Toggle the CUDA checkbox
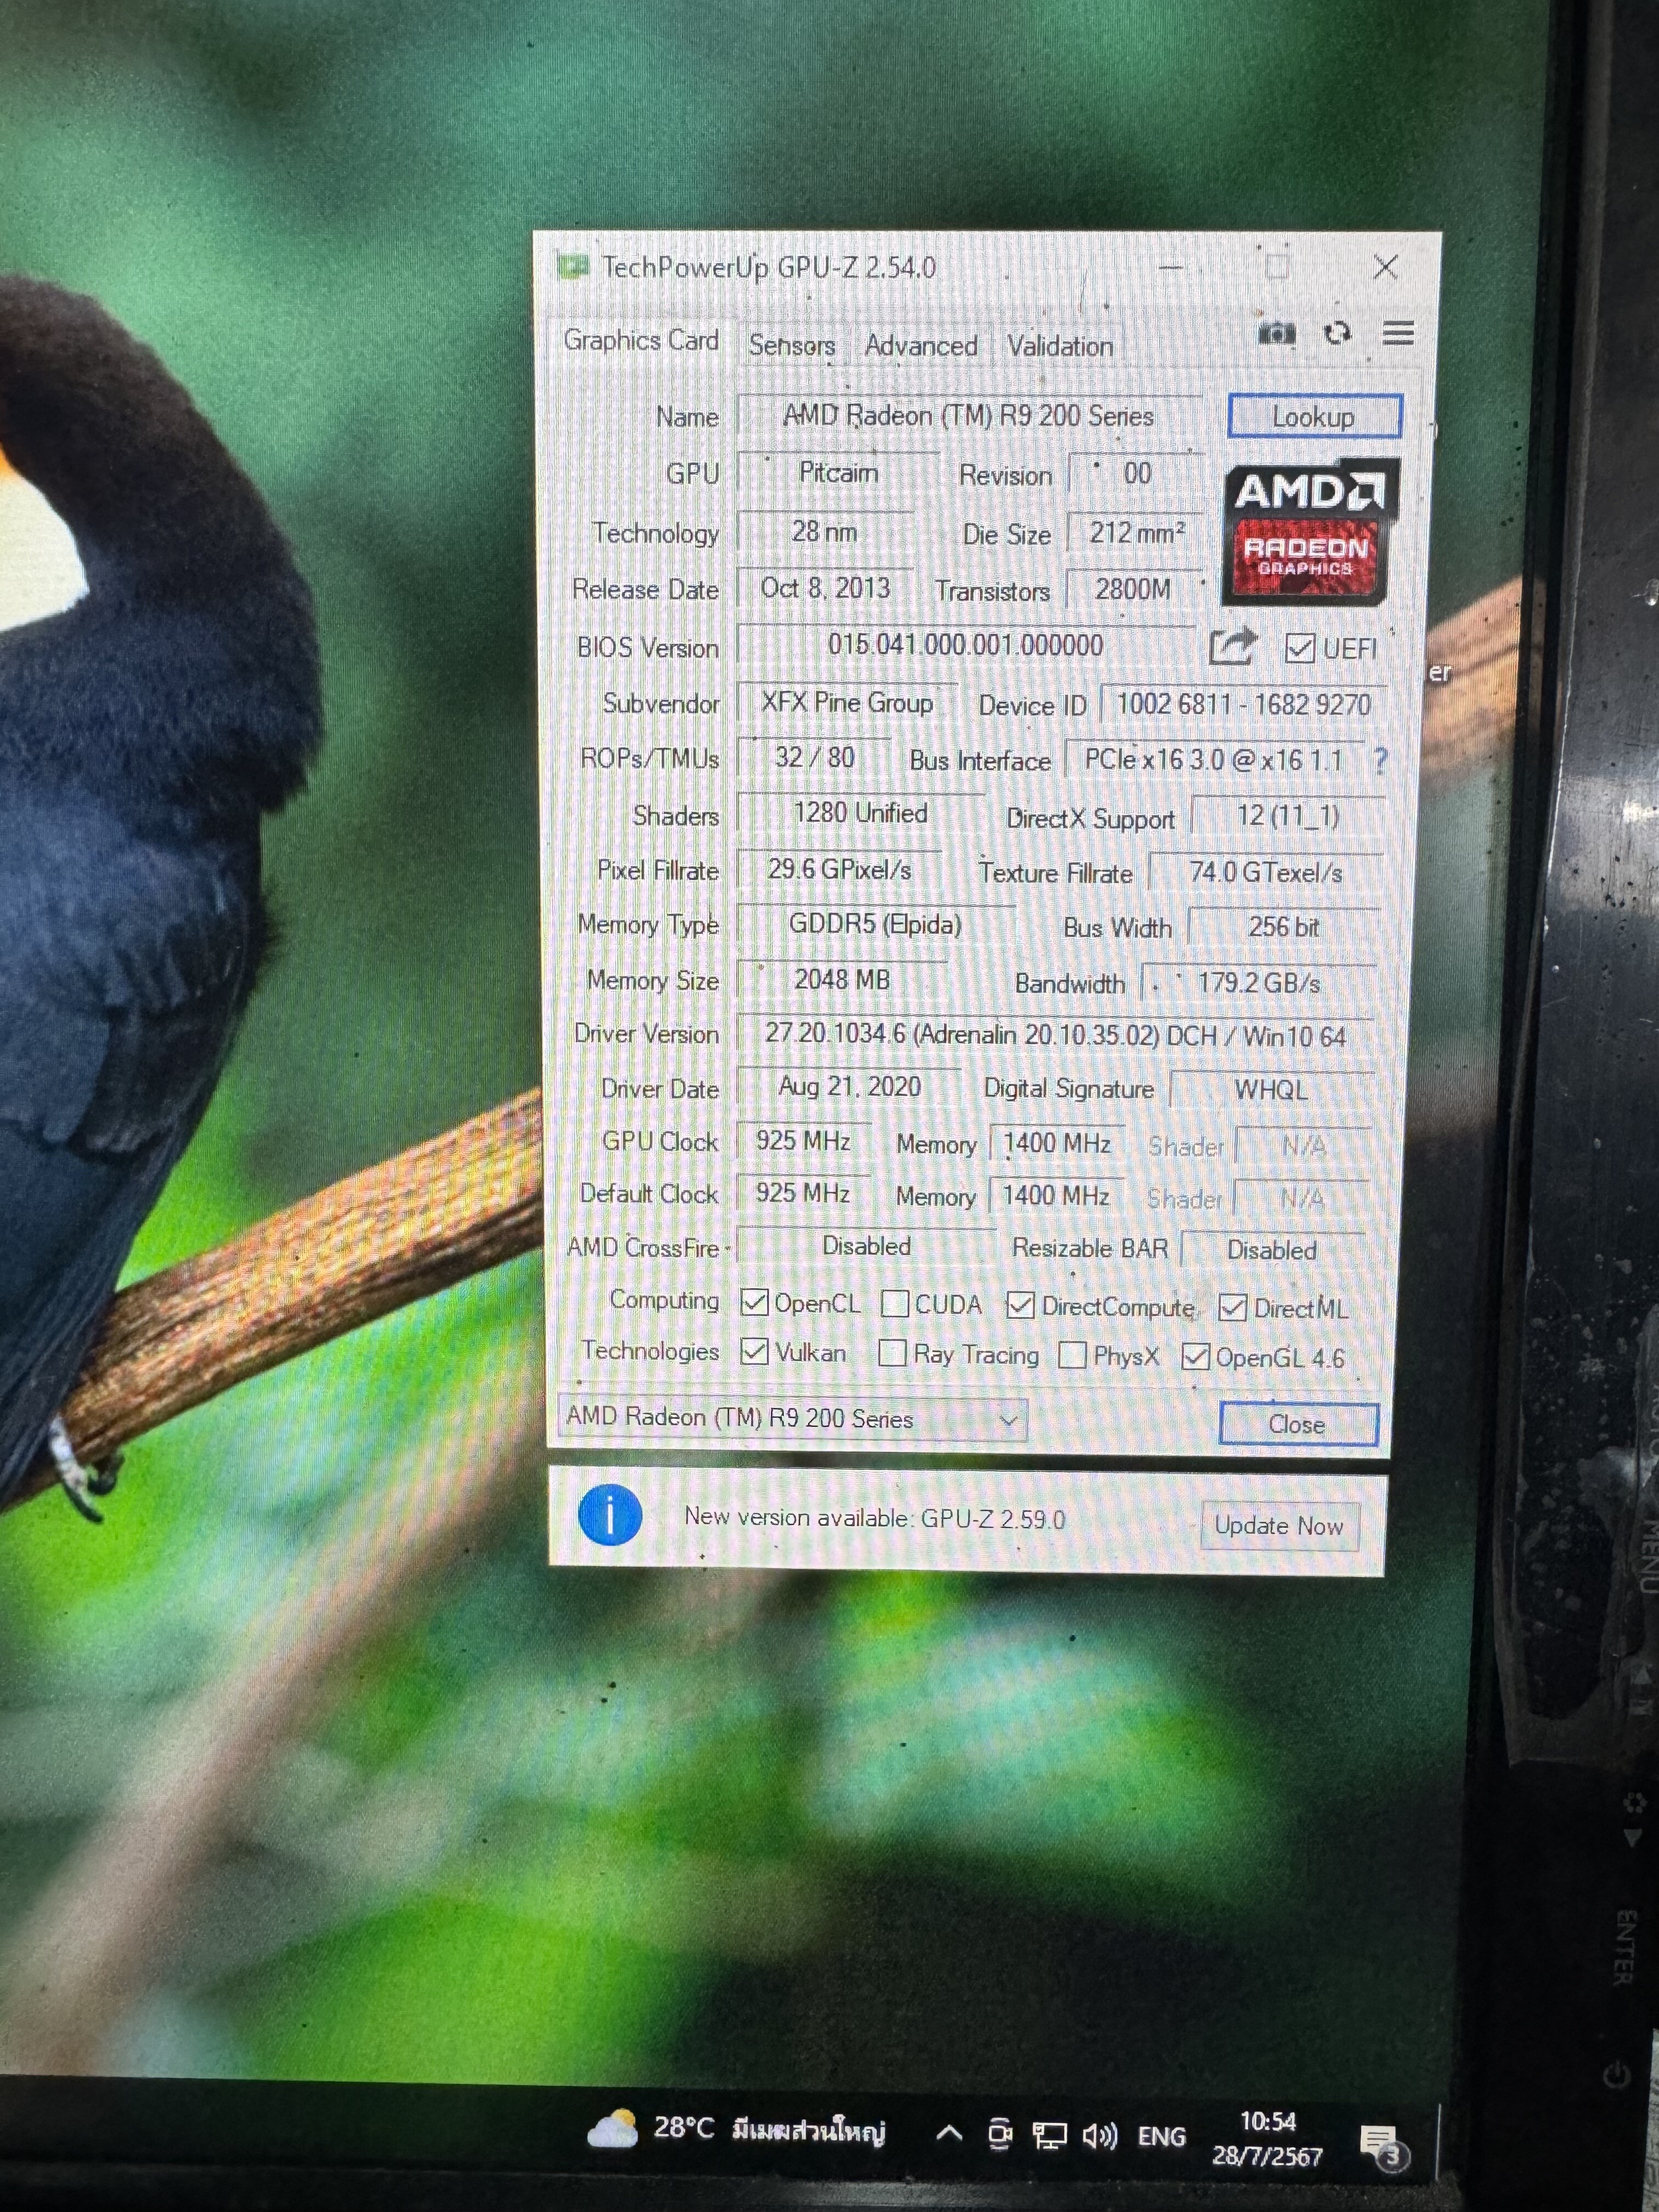 click(x=895, y=1303)
